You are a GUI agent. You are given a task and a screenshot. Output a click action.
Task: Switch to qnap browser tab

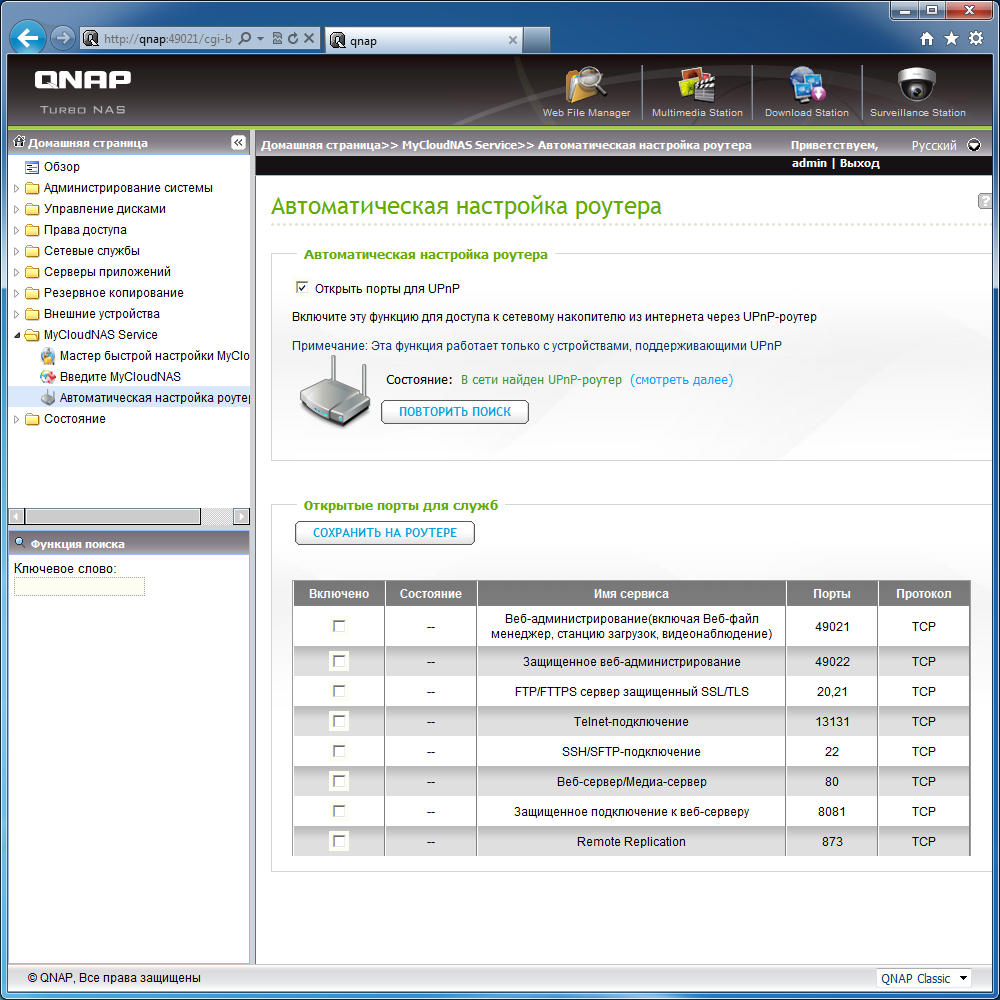[423, 40]
